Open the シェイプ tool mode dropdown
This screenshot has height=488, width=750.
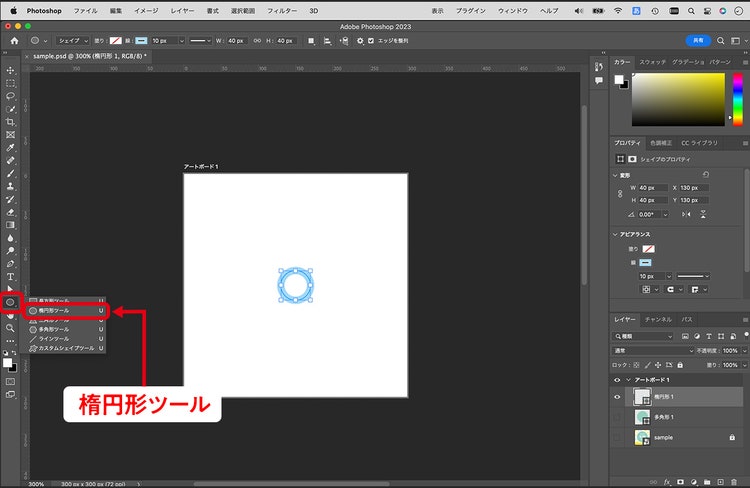[73, 41]
